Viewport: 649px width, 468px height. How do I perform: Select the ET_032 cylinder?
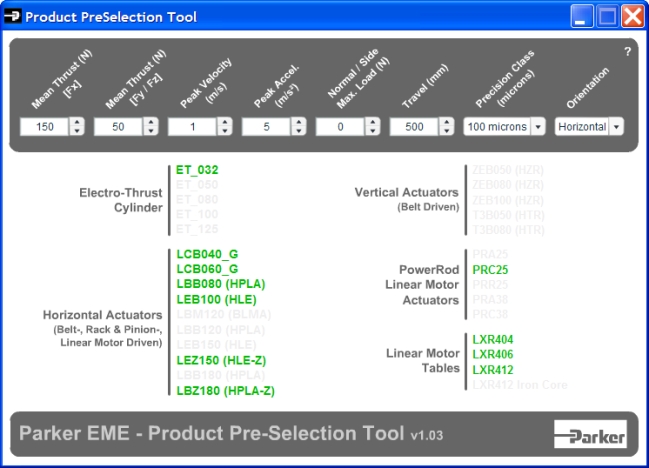[197, 170]
